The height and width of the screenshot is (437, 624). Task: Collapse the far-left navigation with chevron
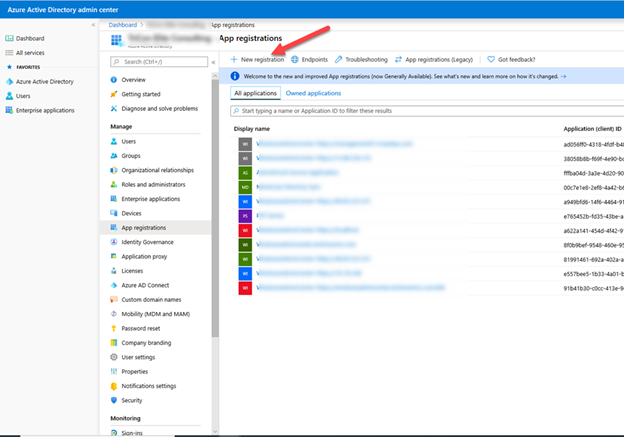pos(93,25)
